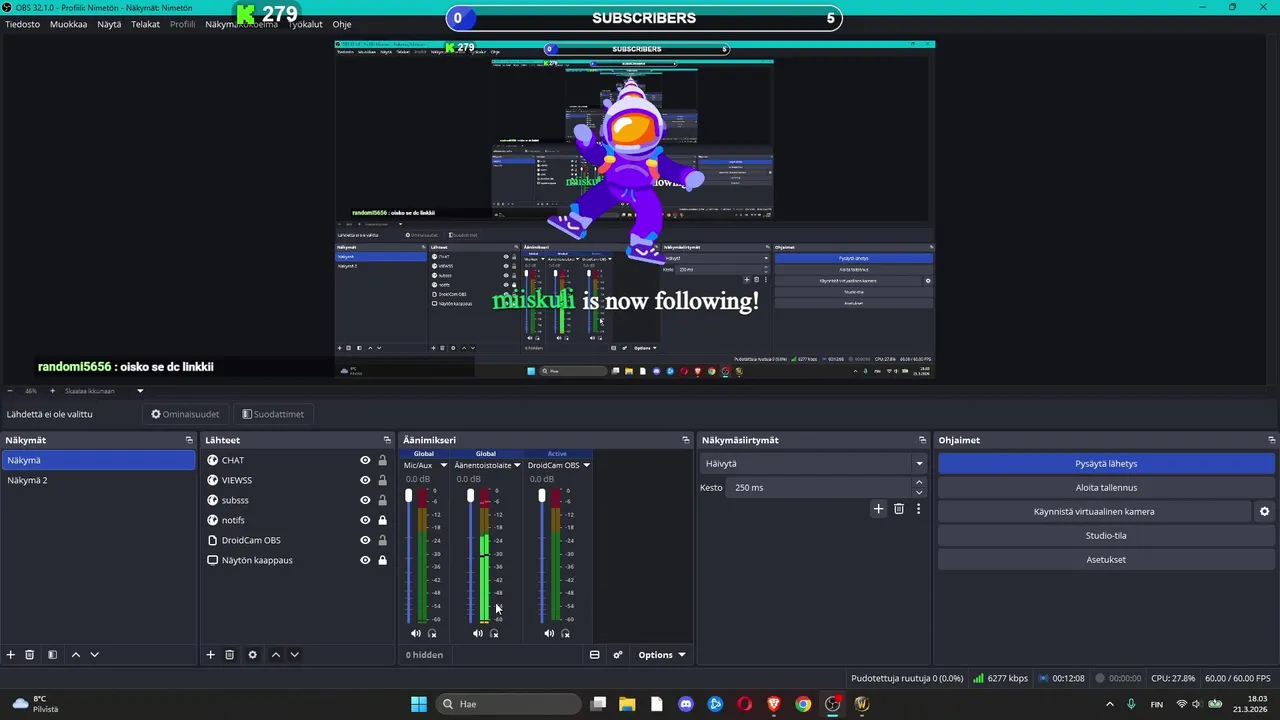Screen dimensions: 1280x720
Task: Open virtual camera settings gear
Action: click(x=1264, y=511)
